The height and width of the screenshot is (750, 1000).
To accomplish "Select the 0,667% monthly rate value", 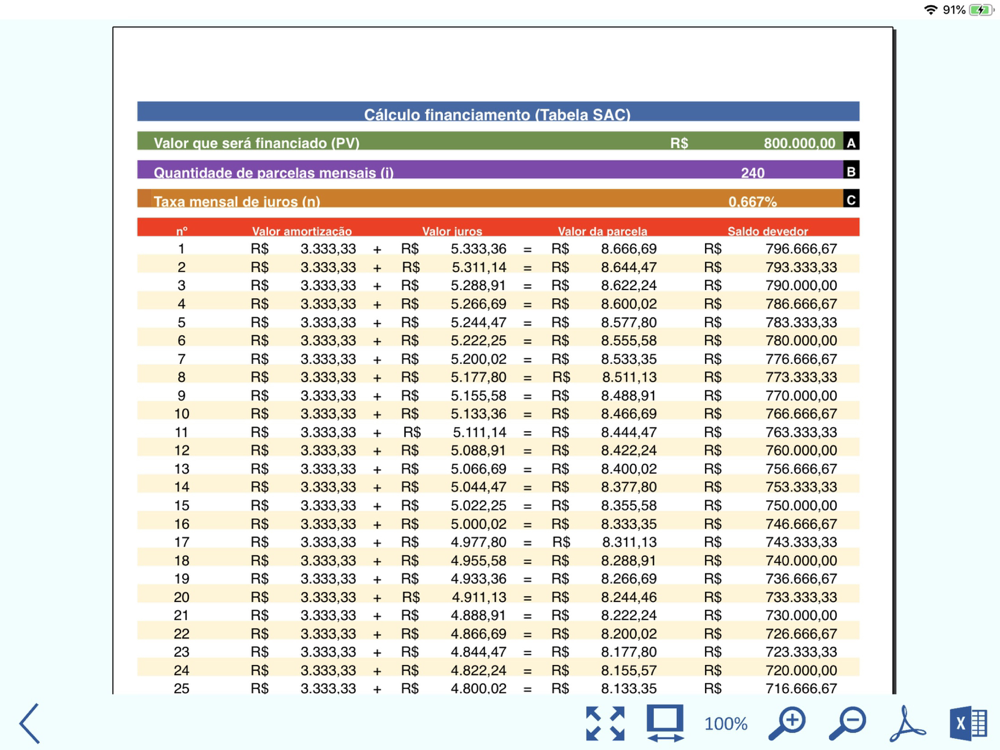I will (x=753, y=202).
